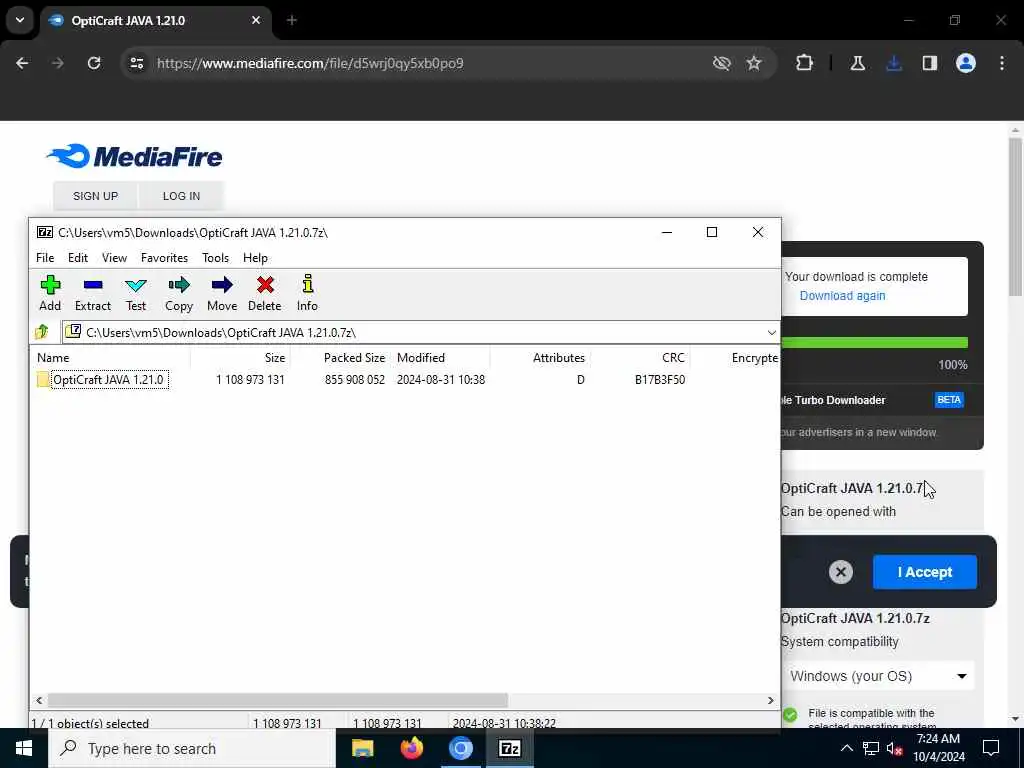Click the I Accept button

tap(925, 572)
